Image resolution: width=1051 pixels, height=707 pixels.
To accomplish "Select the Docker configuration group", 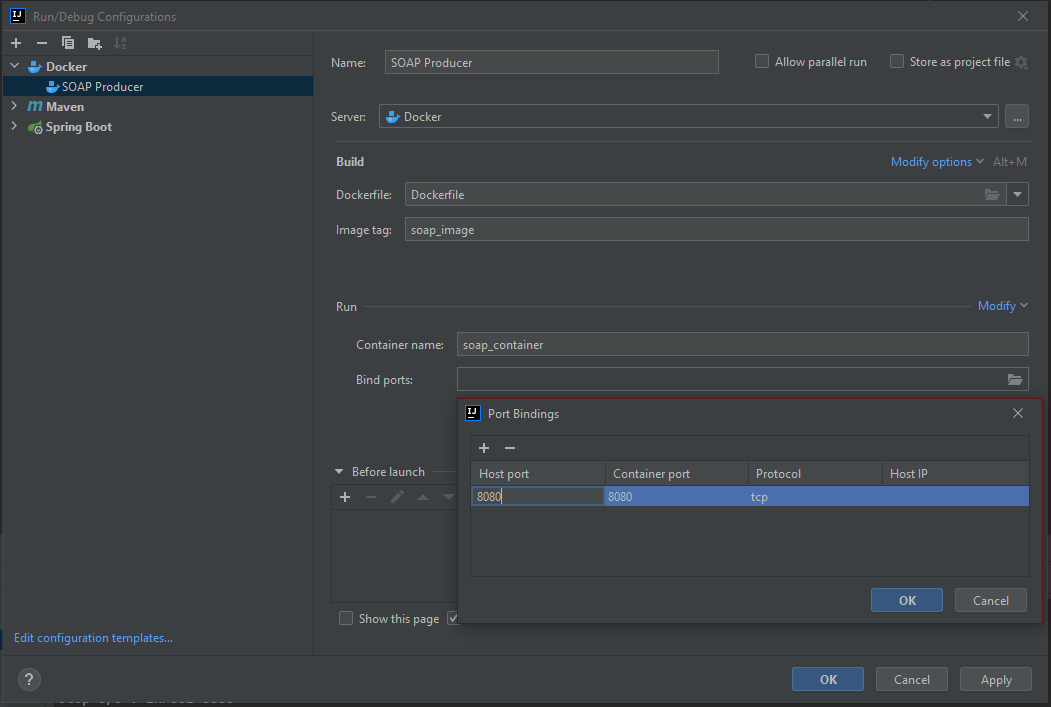I will (66, 66).
